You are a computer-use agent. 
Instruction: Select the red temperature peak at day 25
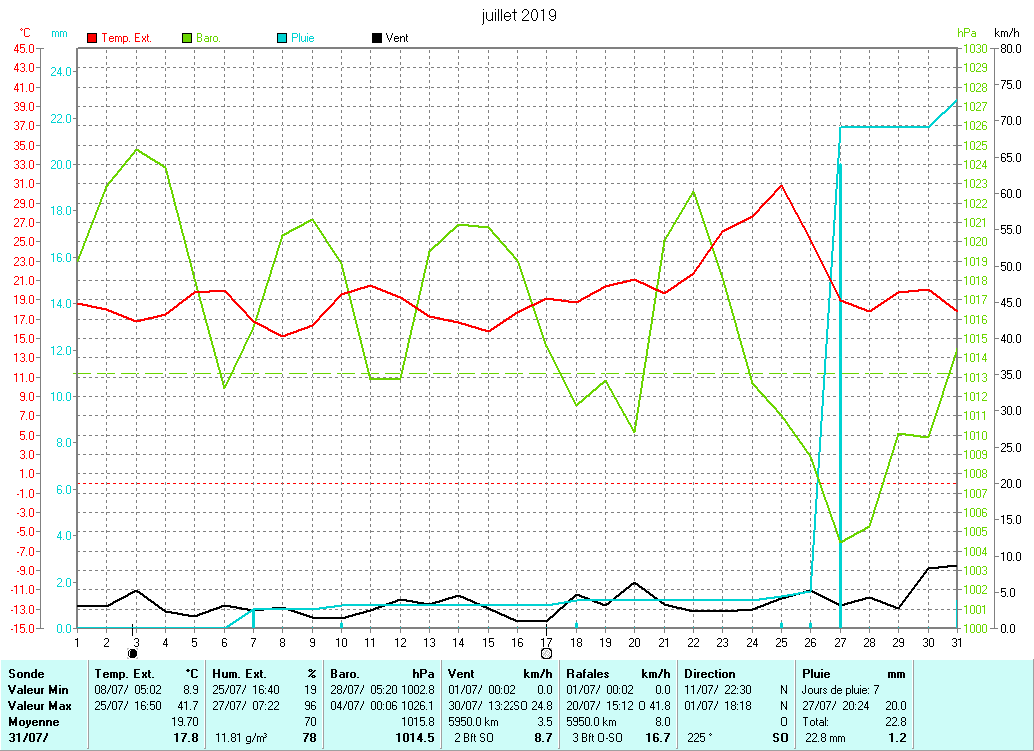[781, 185]
